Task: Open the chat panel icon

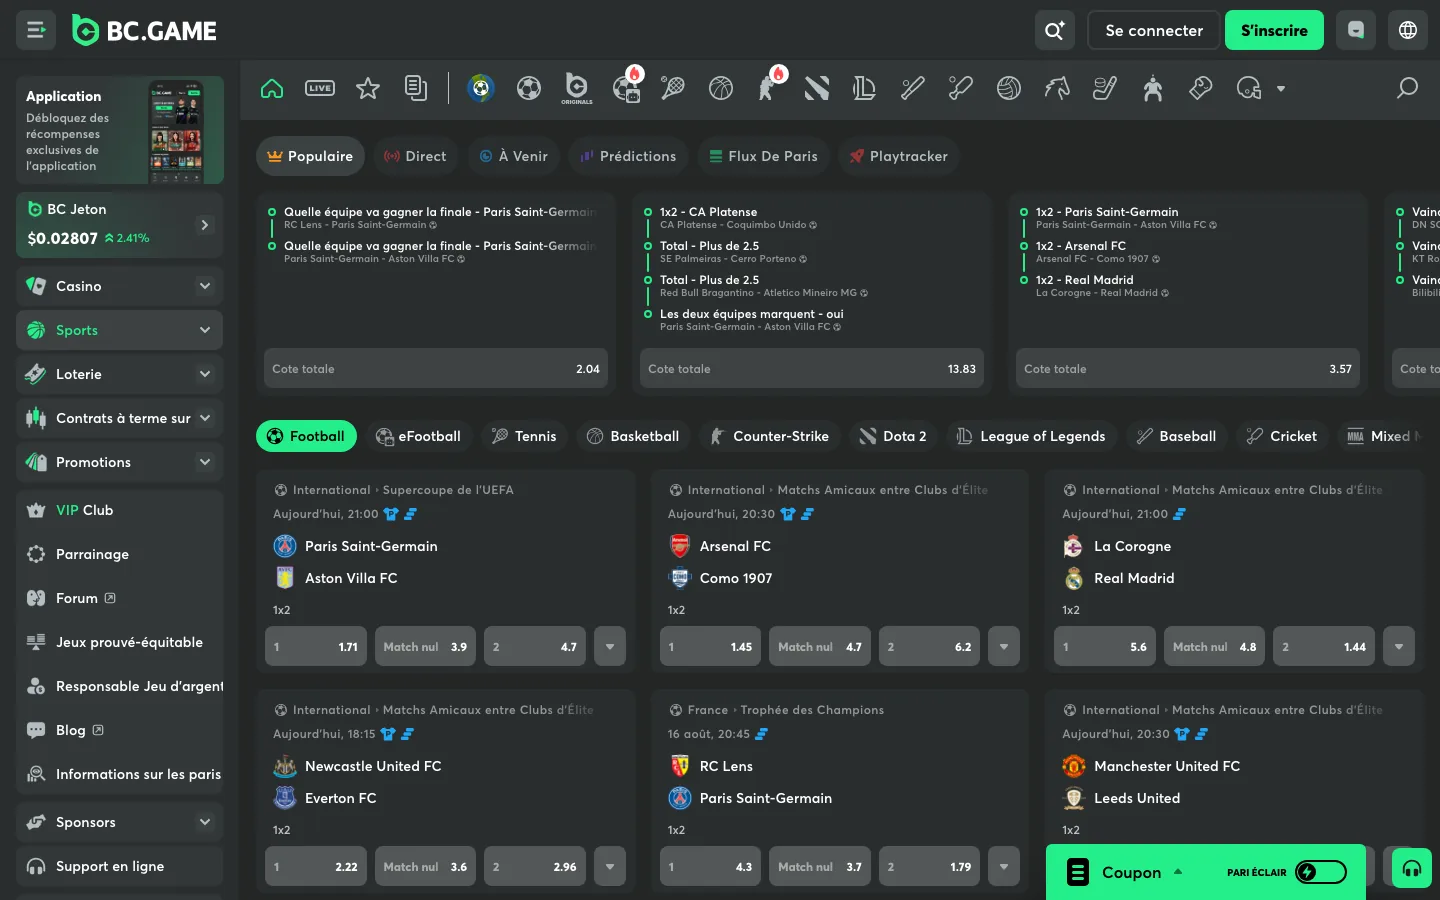Action: pyautogui.click(x=1356, y=30)
